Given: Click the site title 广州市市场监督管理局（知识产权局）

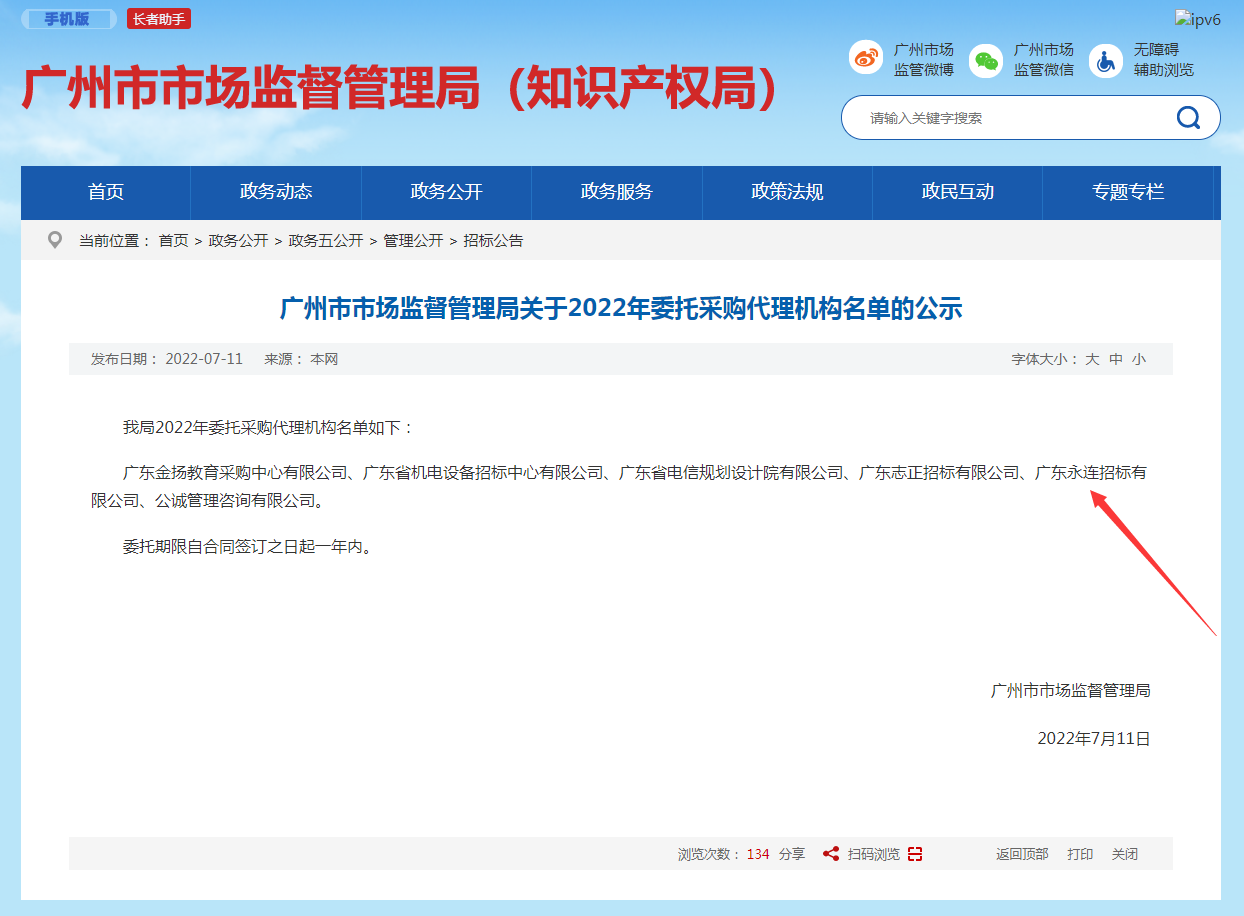Looking at the screenshot, I should click(x=400, y=89).
